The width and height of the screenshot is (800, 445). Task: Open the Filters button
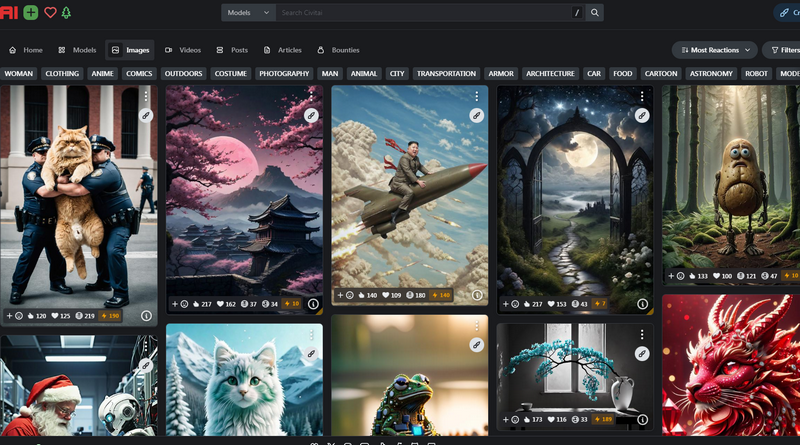tap(784, 50)
